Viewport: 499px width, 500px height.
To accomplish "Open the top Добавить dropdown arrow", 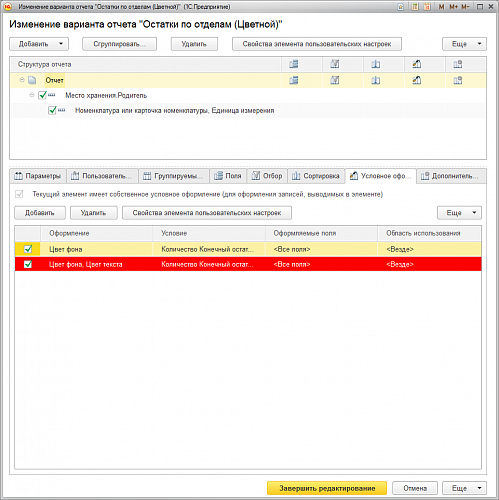I will pyautogui.click(x=61, y=44).
